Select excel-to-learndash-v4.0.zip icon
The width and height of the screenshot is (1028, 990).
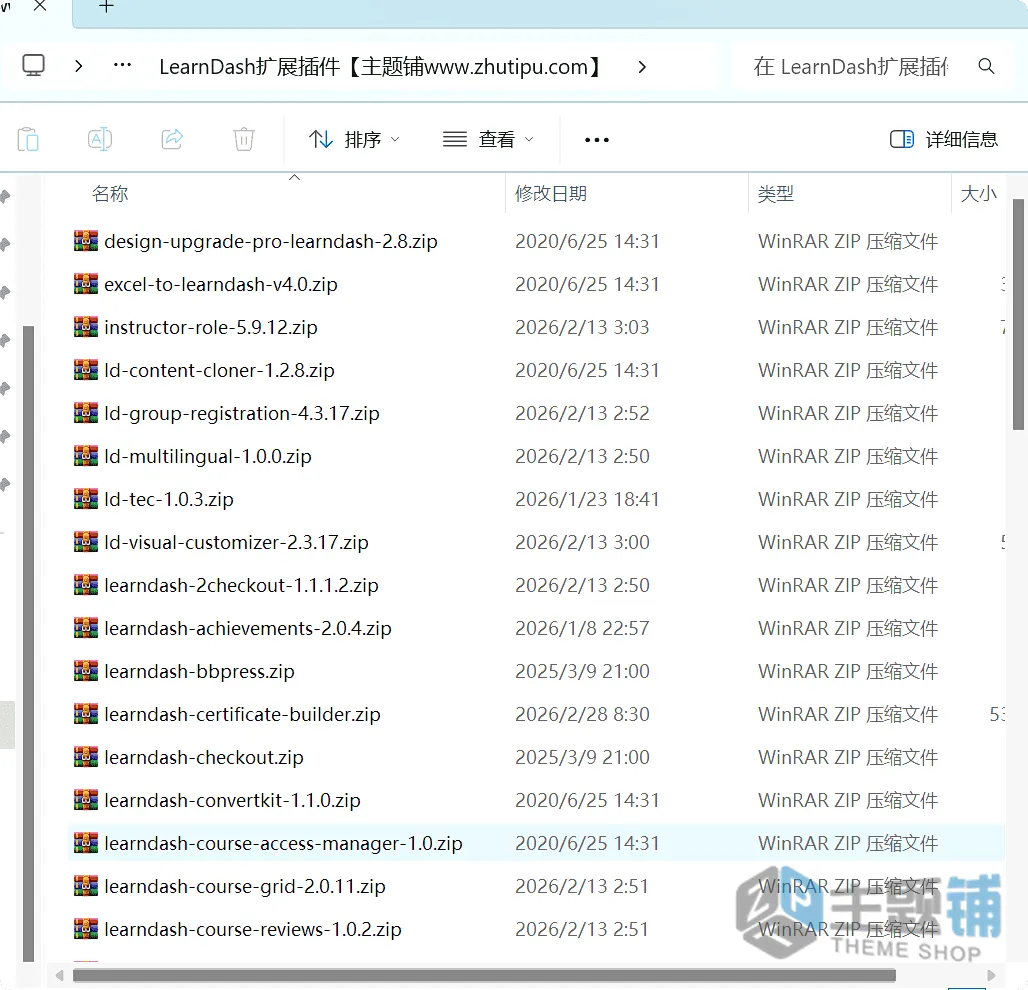[x=86, y=284]
